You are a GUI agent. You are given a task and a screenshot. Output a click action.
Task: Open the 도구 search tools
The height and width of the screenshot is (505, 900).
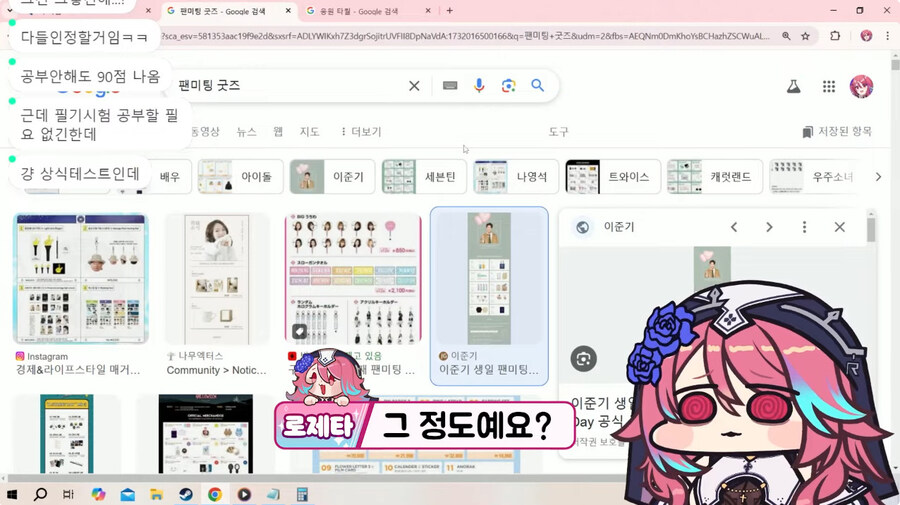[x=558, y=132]
